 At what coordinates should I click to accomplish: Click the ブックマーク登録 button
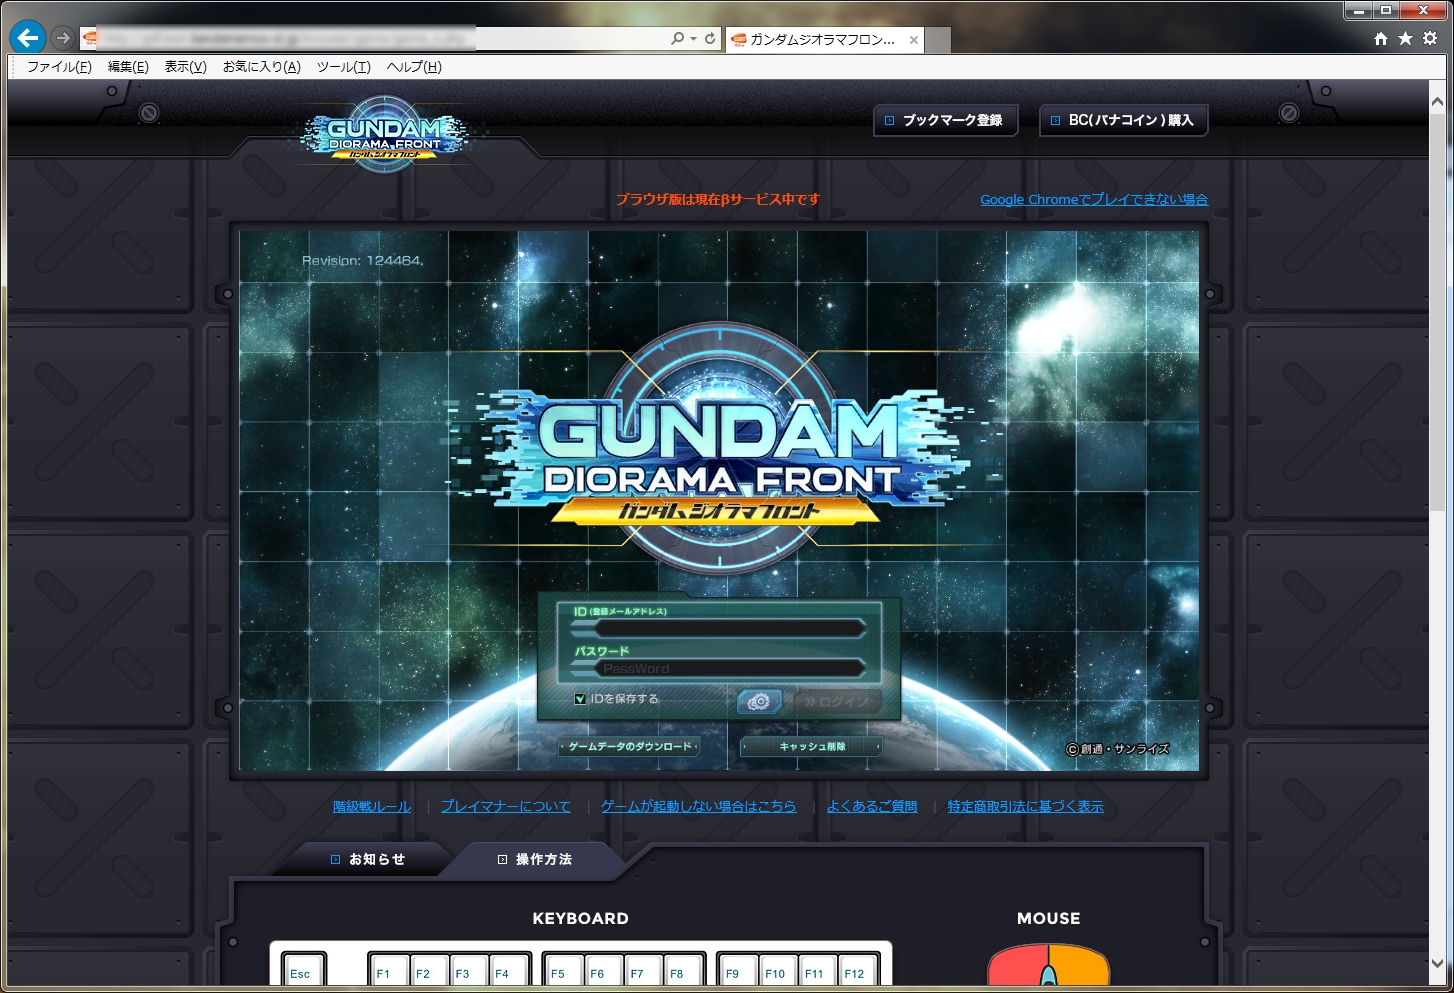click(x=945, y=120)
